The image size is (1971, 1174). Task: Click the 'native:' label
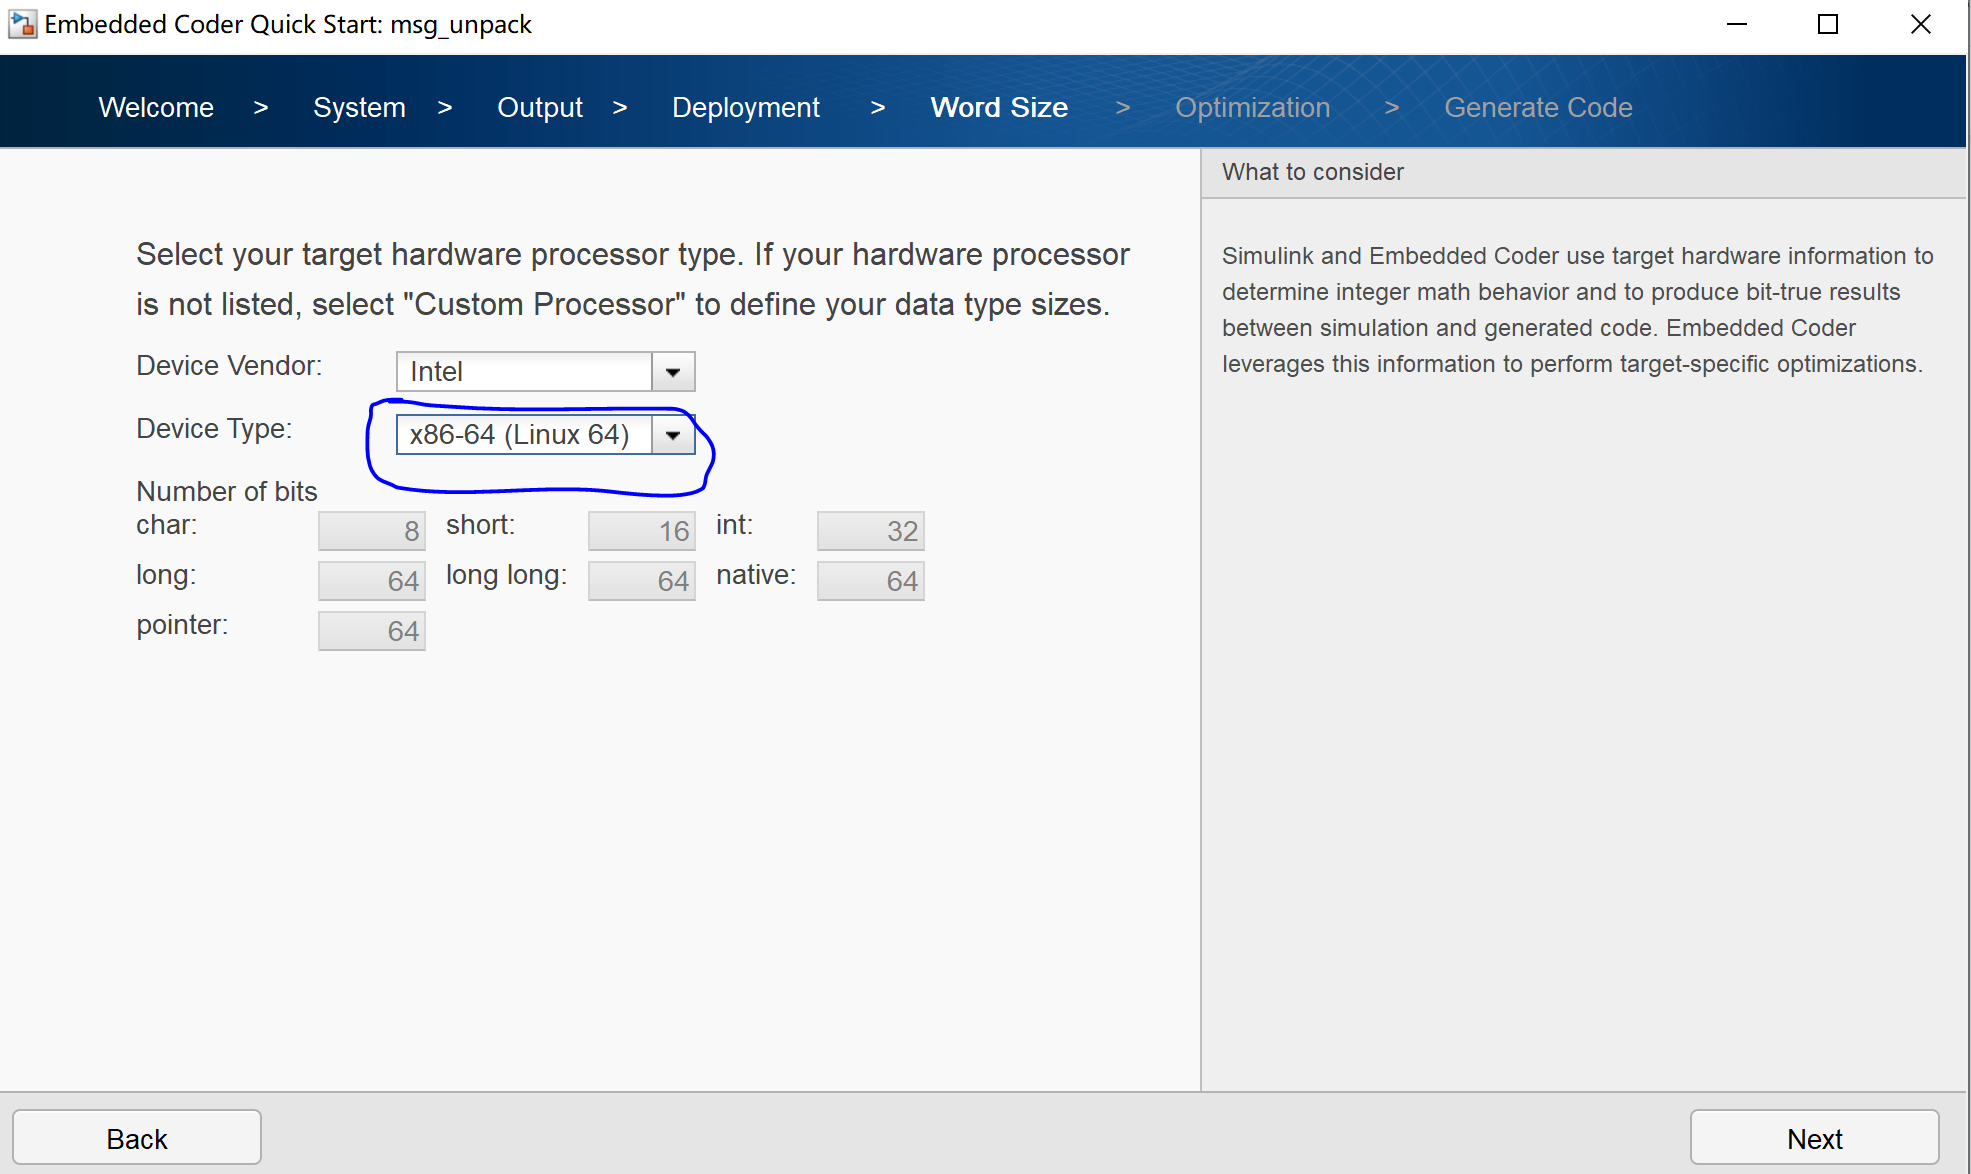pos(756,575)
